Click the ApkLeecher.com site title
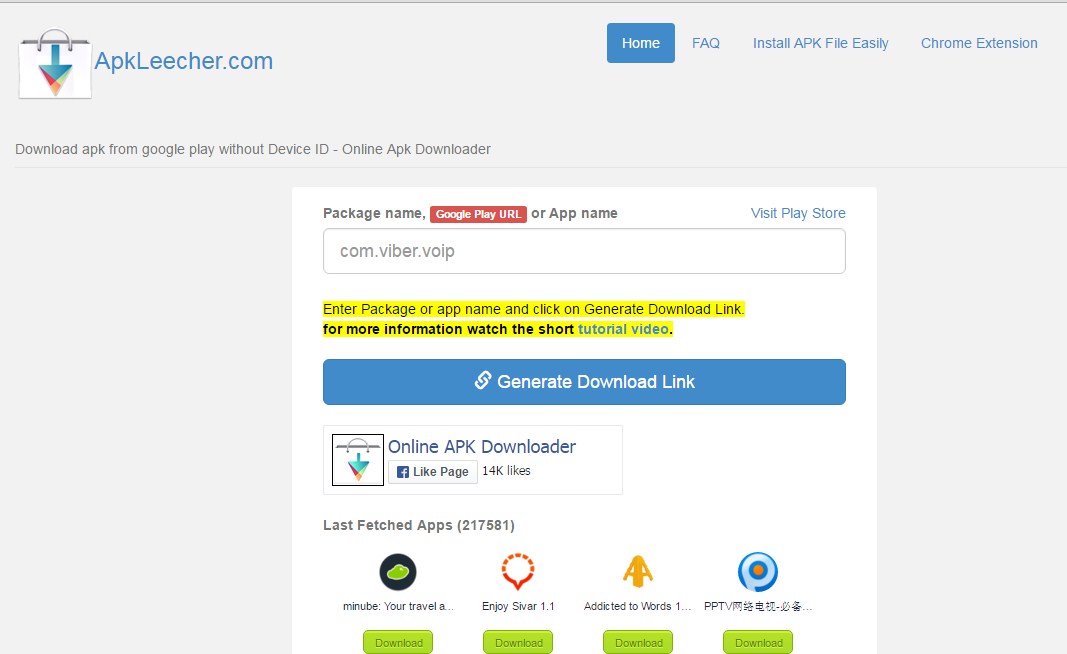 (184, 61)
